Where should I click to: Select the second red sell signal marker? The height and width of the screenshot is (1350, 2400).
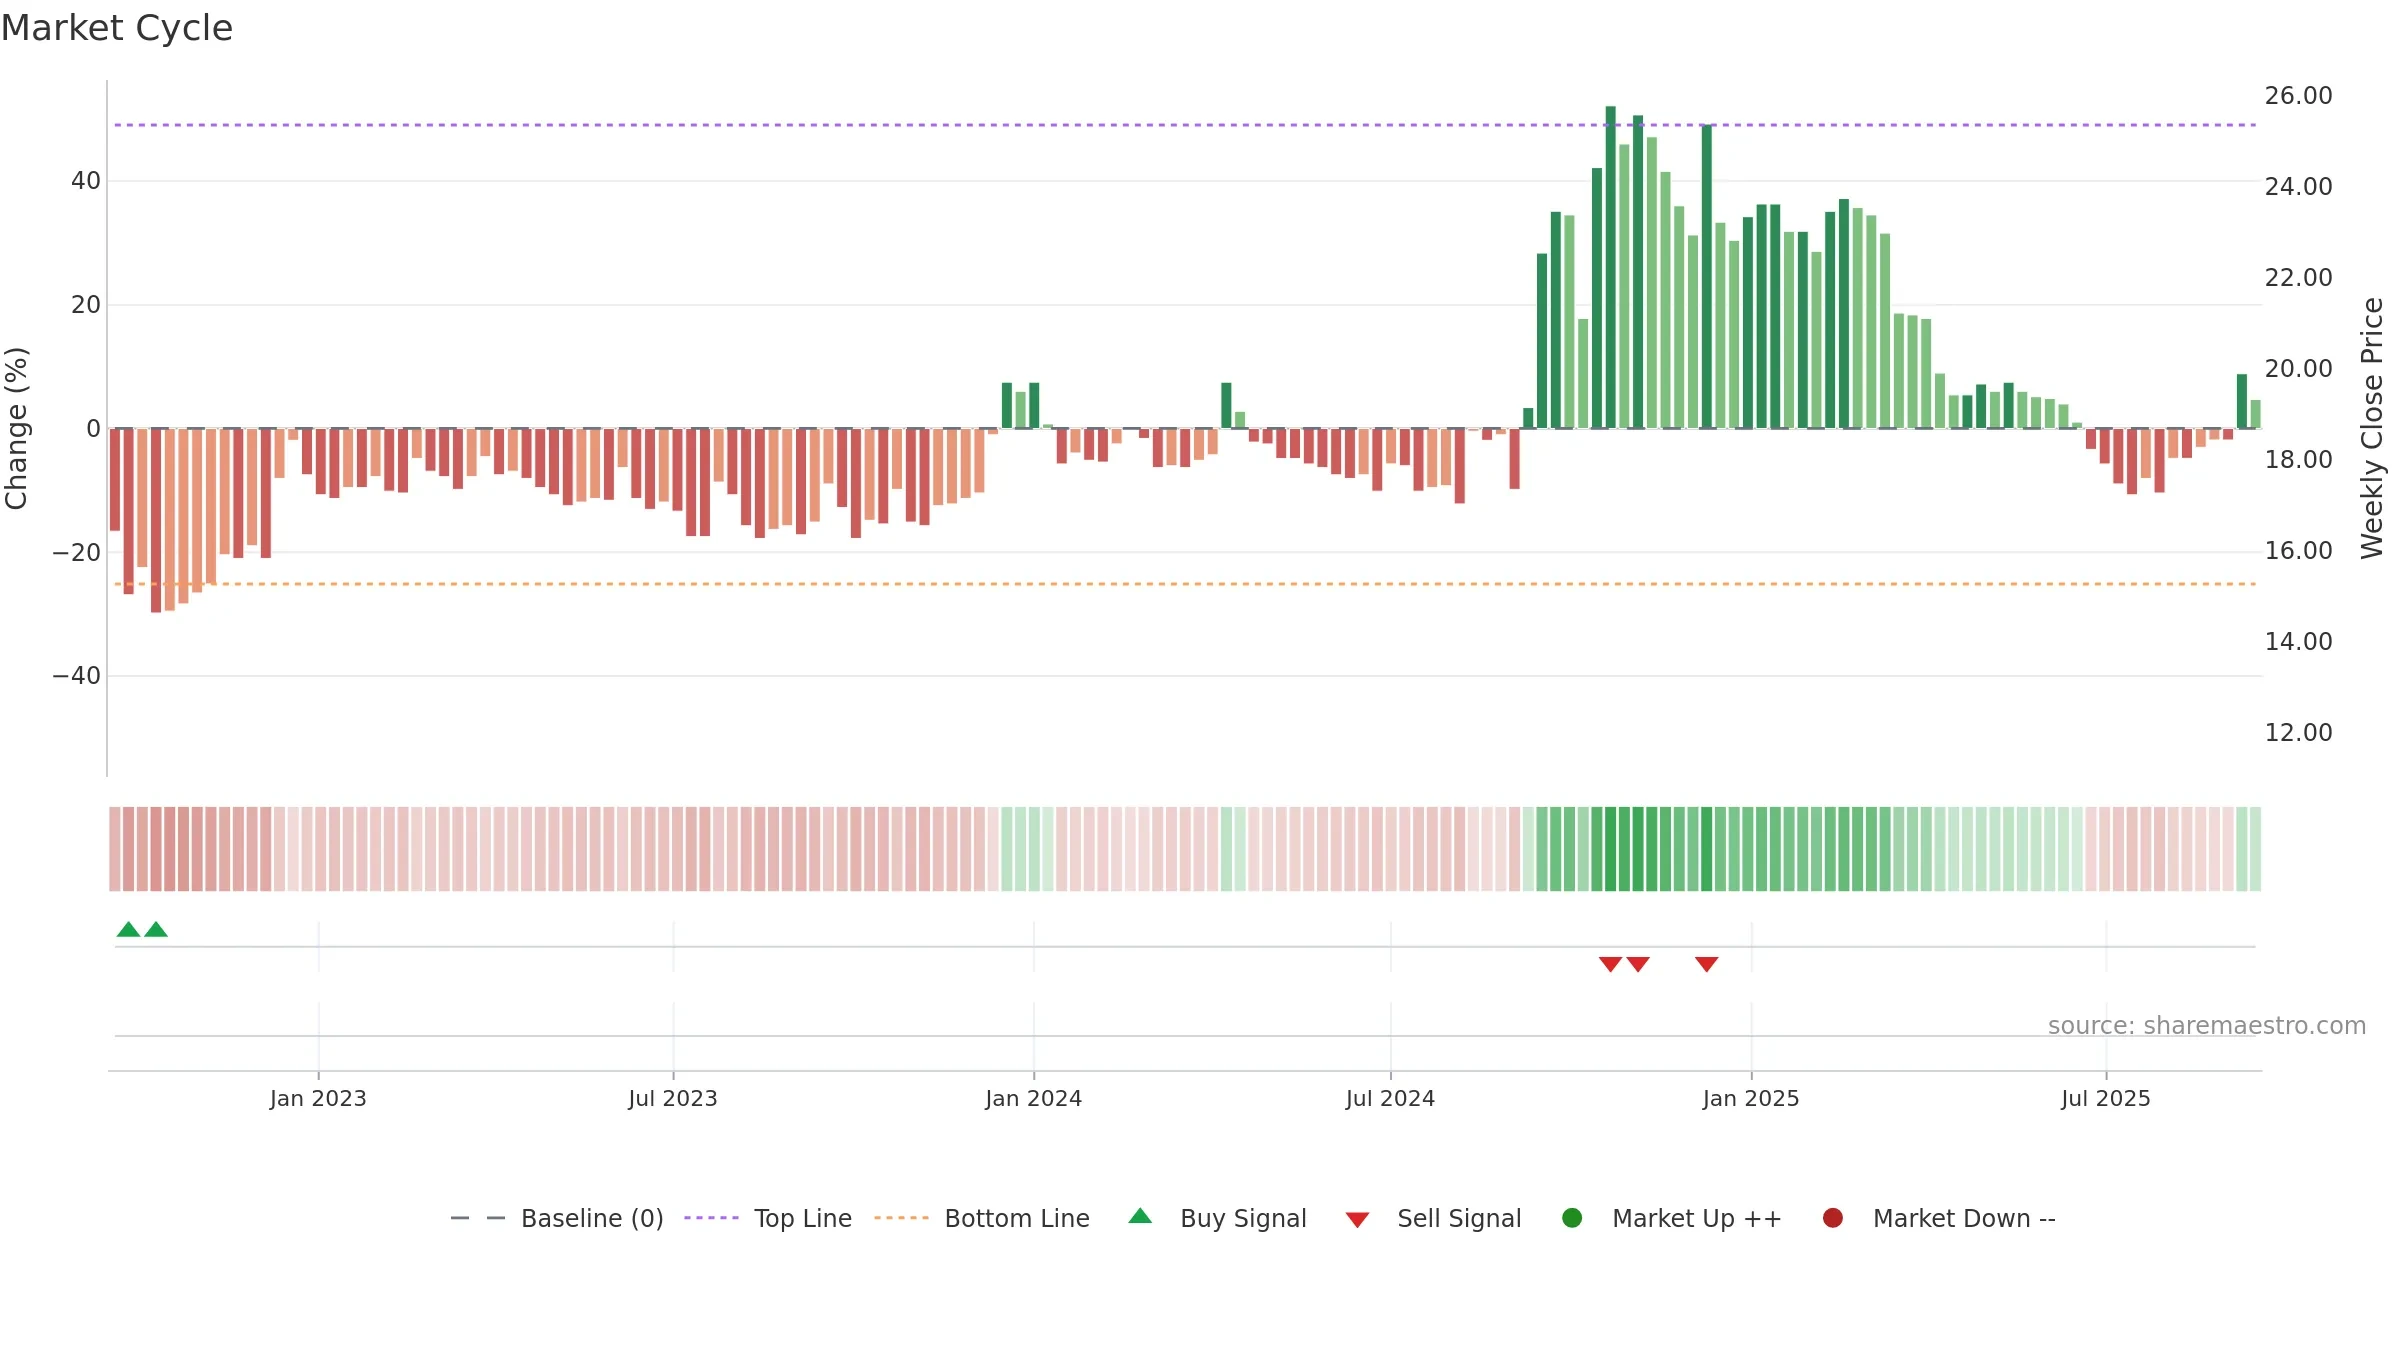pyautogui.click(x=1638, y=964)
